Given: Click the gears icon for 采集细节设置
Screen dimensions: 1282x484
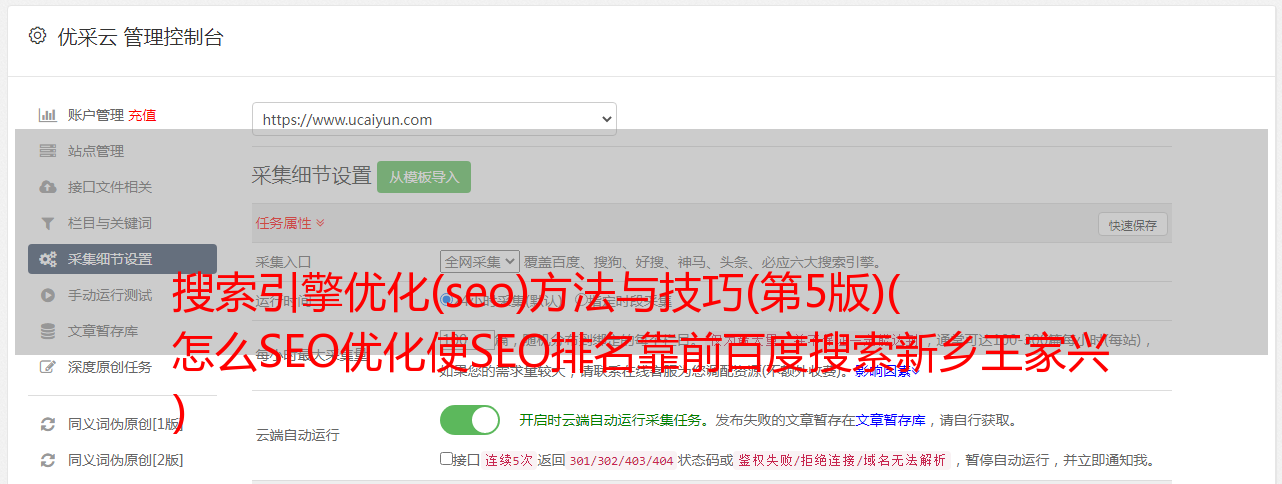Looking at the screenshot, I should (x=47, y=259).
